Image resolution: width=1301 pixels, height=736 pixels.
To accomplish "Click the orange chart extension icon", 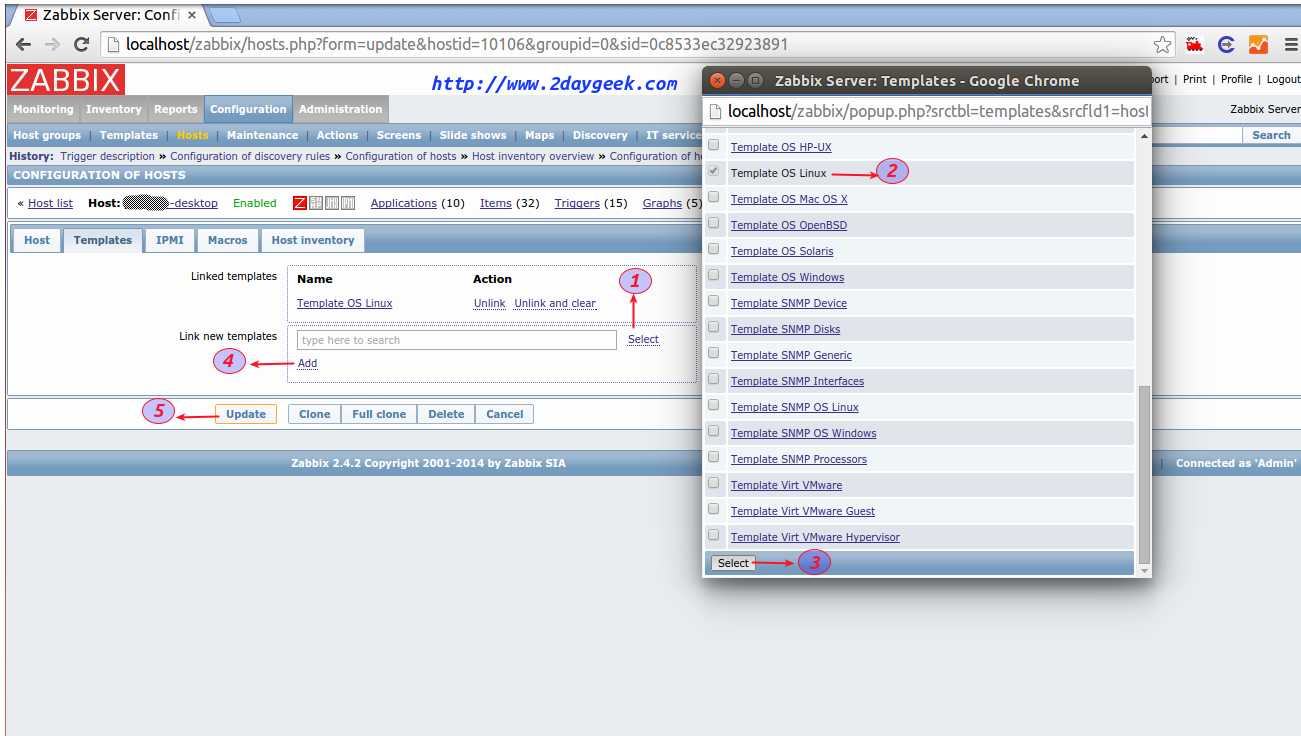I will 1258,45.
